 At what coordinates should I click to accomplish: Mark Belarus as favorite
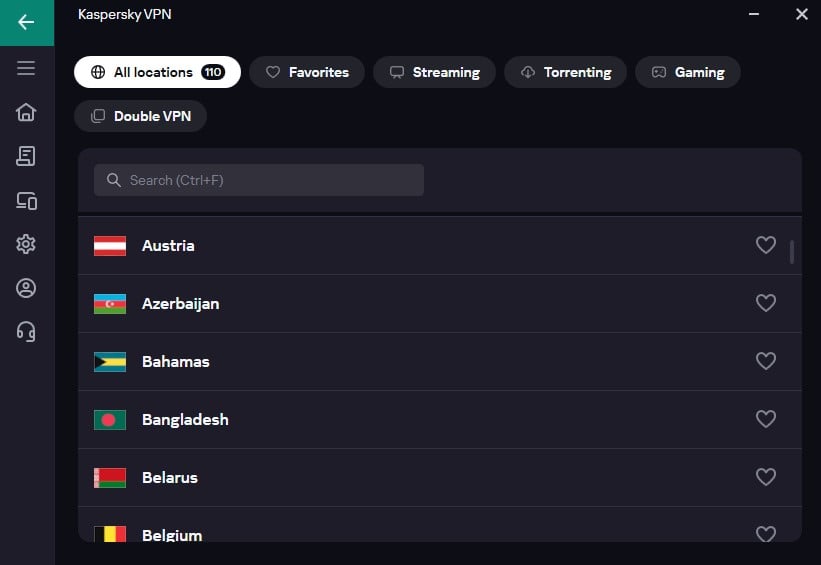coord(765,477)
